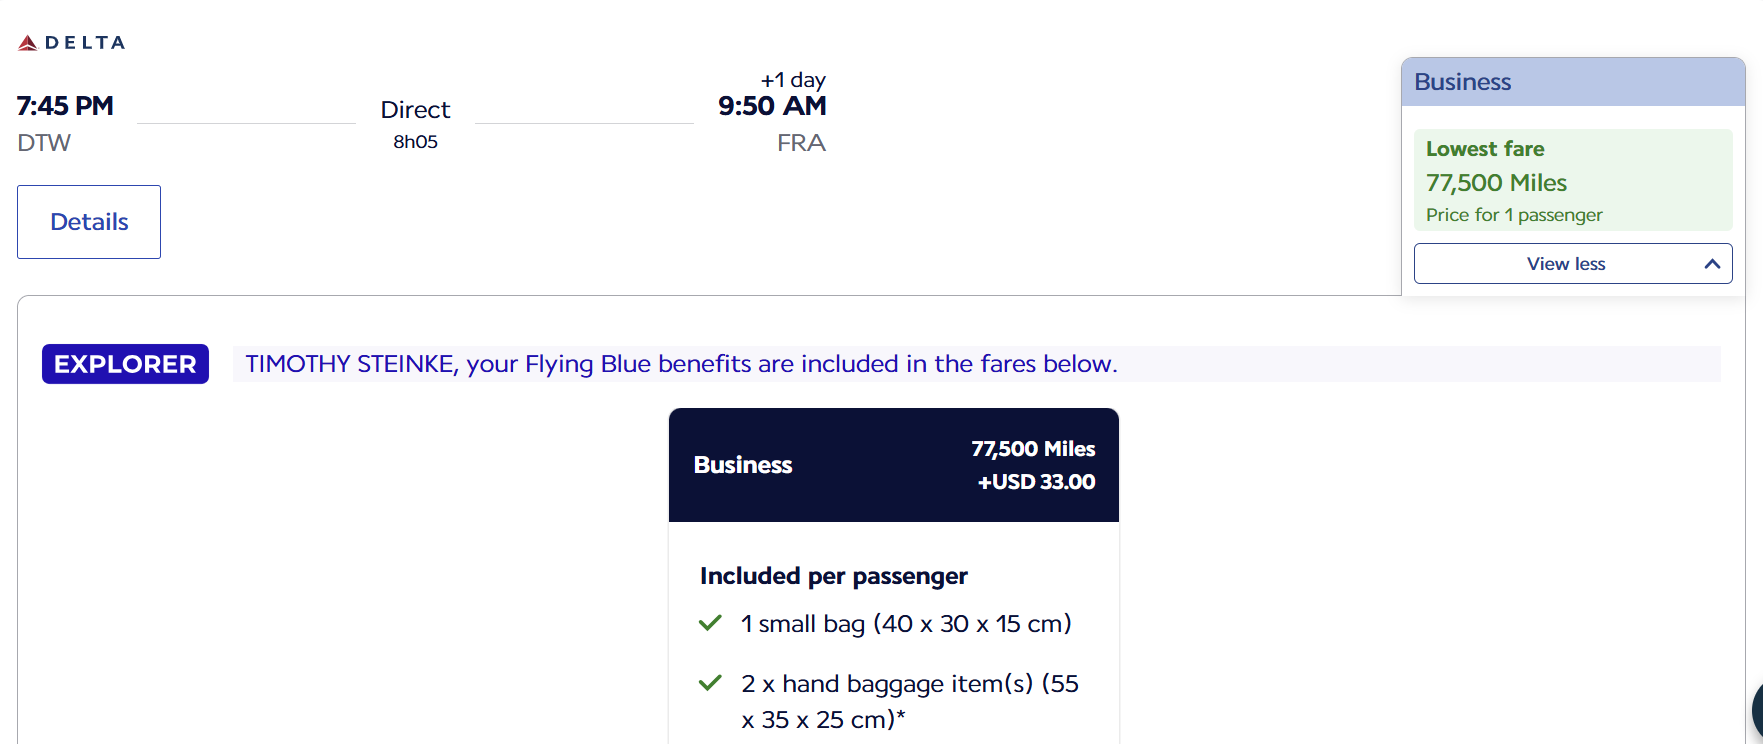Click the 9:50 AM arrival time
This screenshot has height=744, width=1763.
[x=772, y=106]
